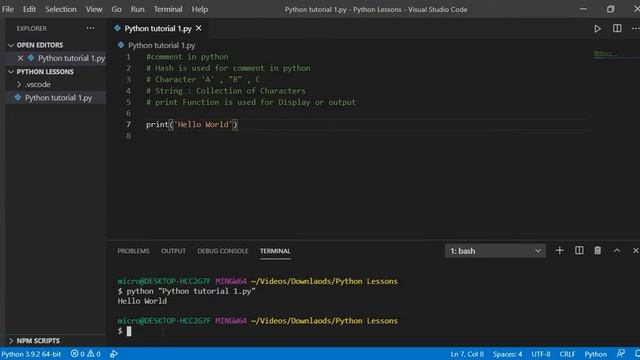This screenshot has width=640, height=360.
Task: Click the Python tutorial 1.py breadcrumb
Action: tap(161, 45)
